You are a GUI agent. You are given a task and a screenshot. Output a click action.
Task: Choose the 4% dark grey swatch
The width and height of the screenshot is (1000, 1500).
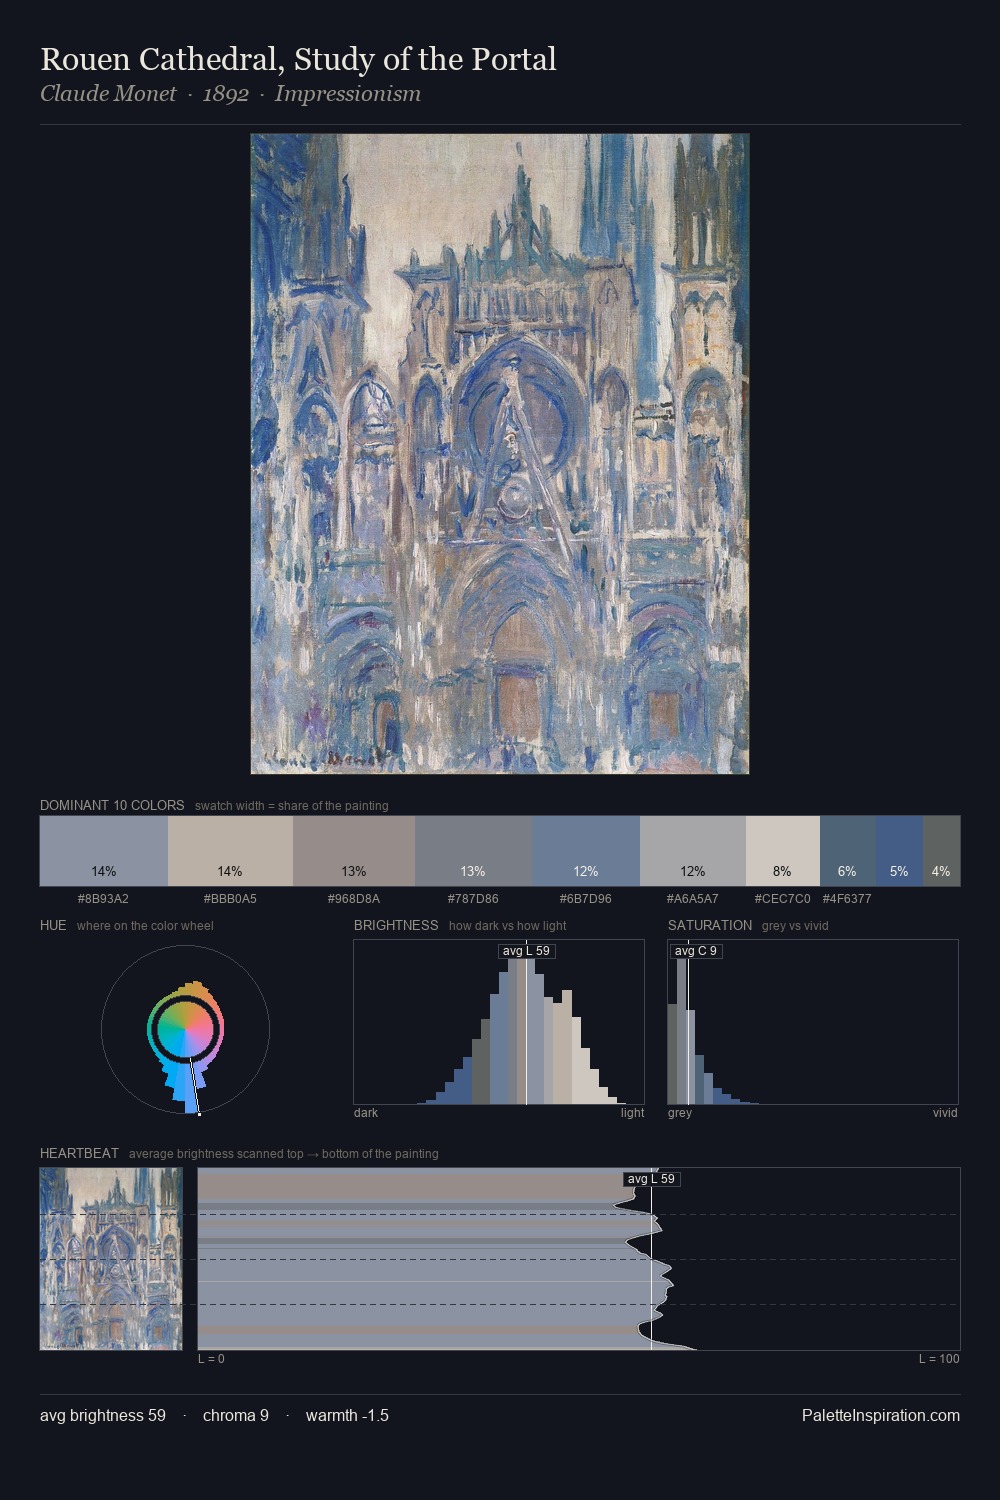click(941, 851)
